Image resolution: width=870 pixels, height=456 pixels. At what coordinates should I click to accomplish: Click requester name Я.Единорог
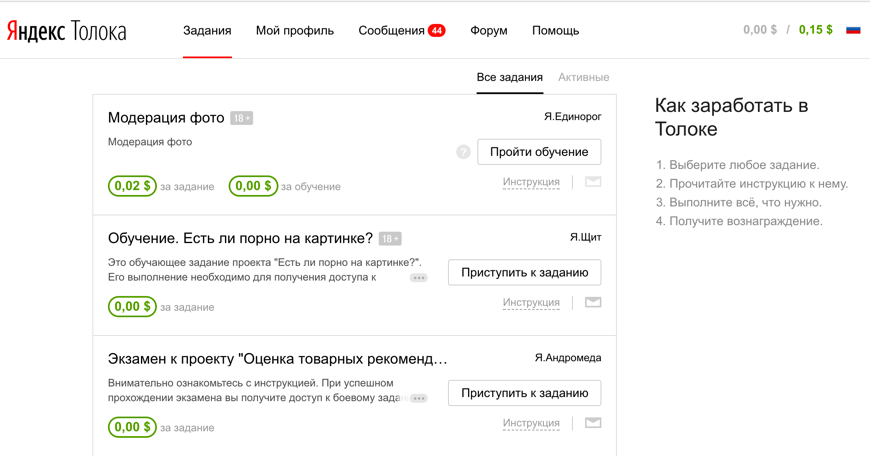pos(573,116)
